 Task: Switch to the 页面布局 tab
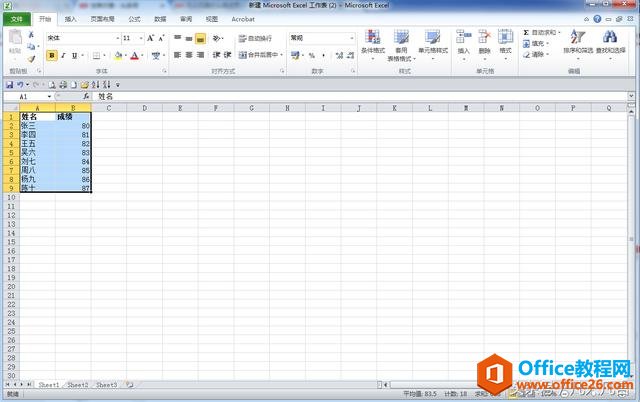tap(102, 19)
